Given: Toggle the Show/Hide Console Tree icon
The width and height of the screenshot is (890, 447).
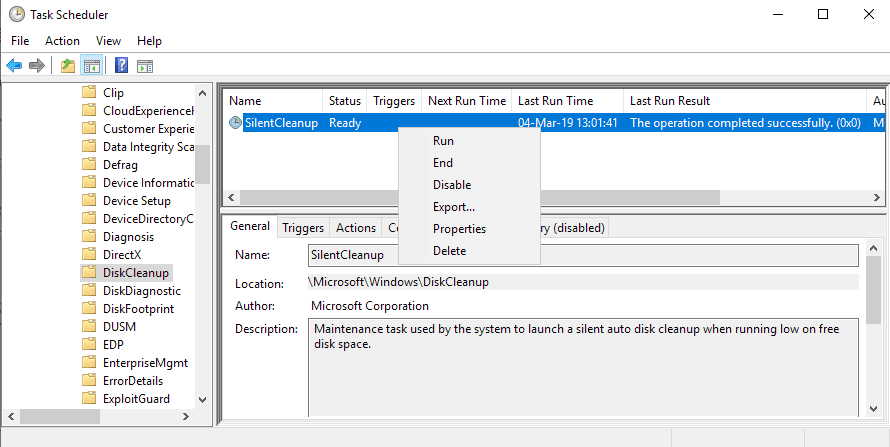Looking at the screenshot, I should tap(91, 66).
